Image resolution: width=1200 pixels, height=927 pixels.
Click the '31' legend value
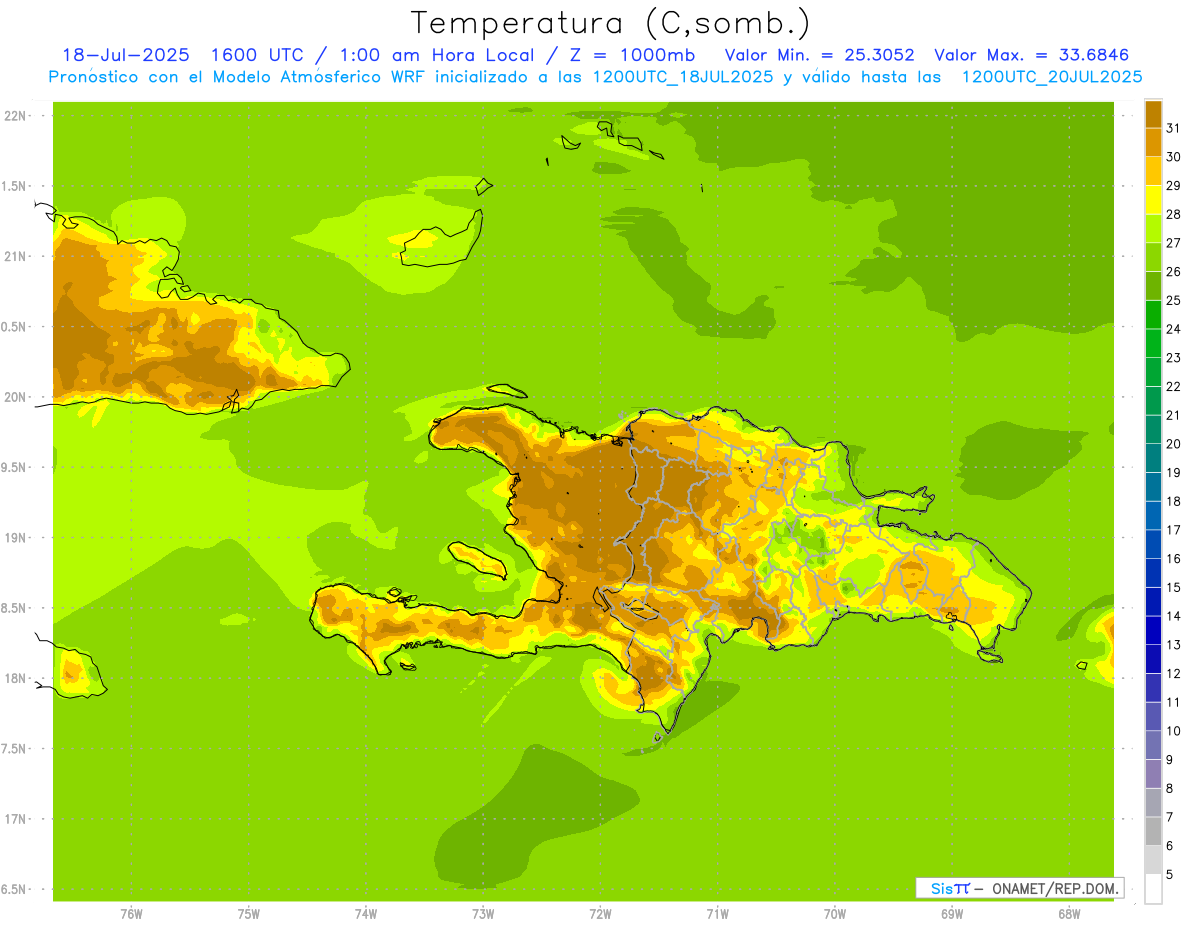click(1173, 128)
